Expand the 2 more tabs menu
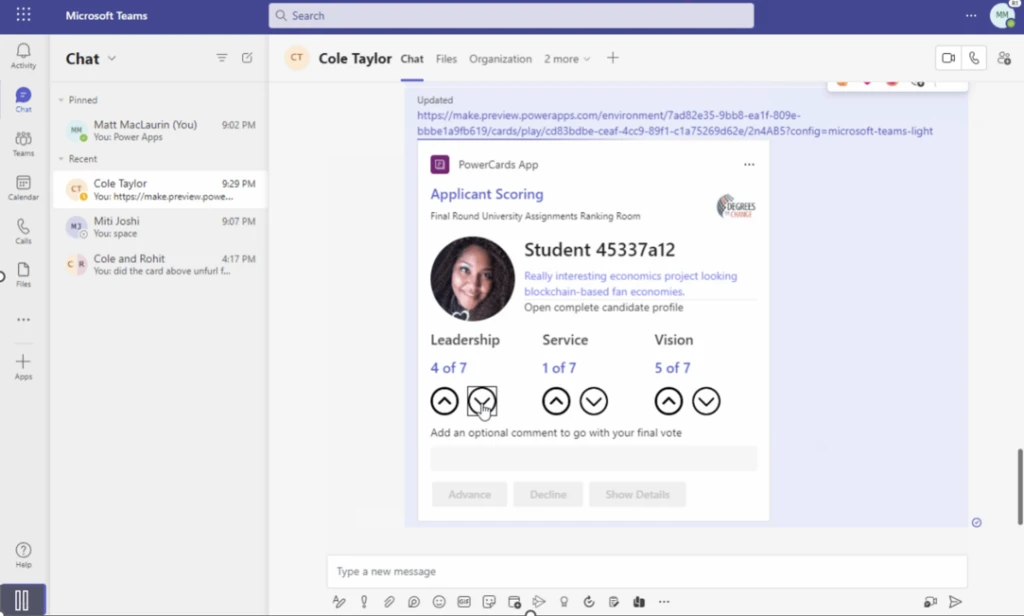The height and width of the screenshot is (616, 1024). 566,59
